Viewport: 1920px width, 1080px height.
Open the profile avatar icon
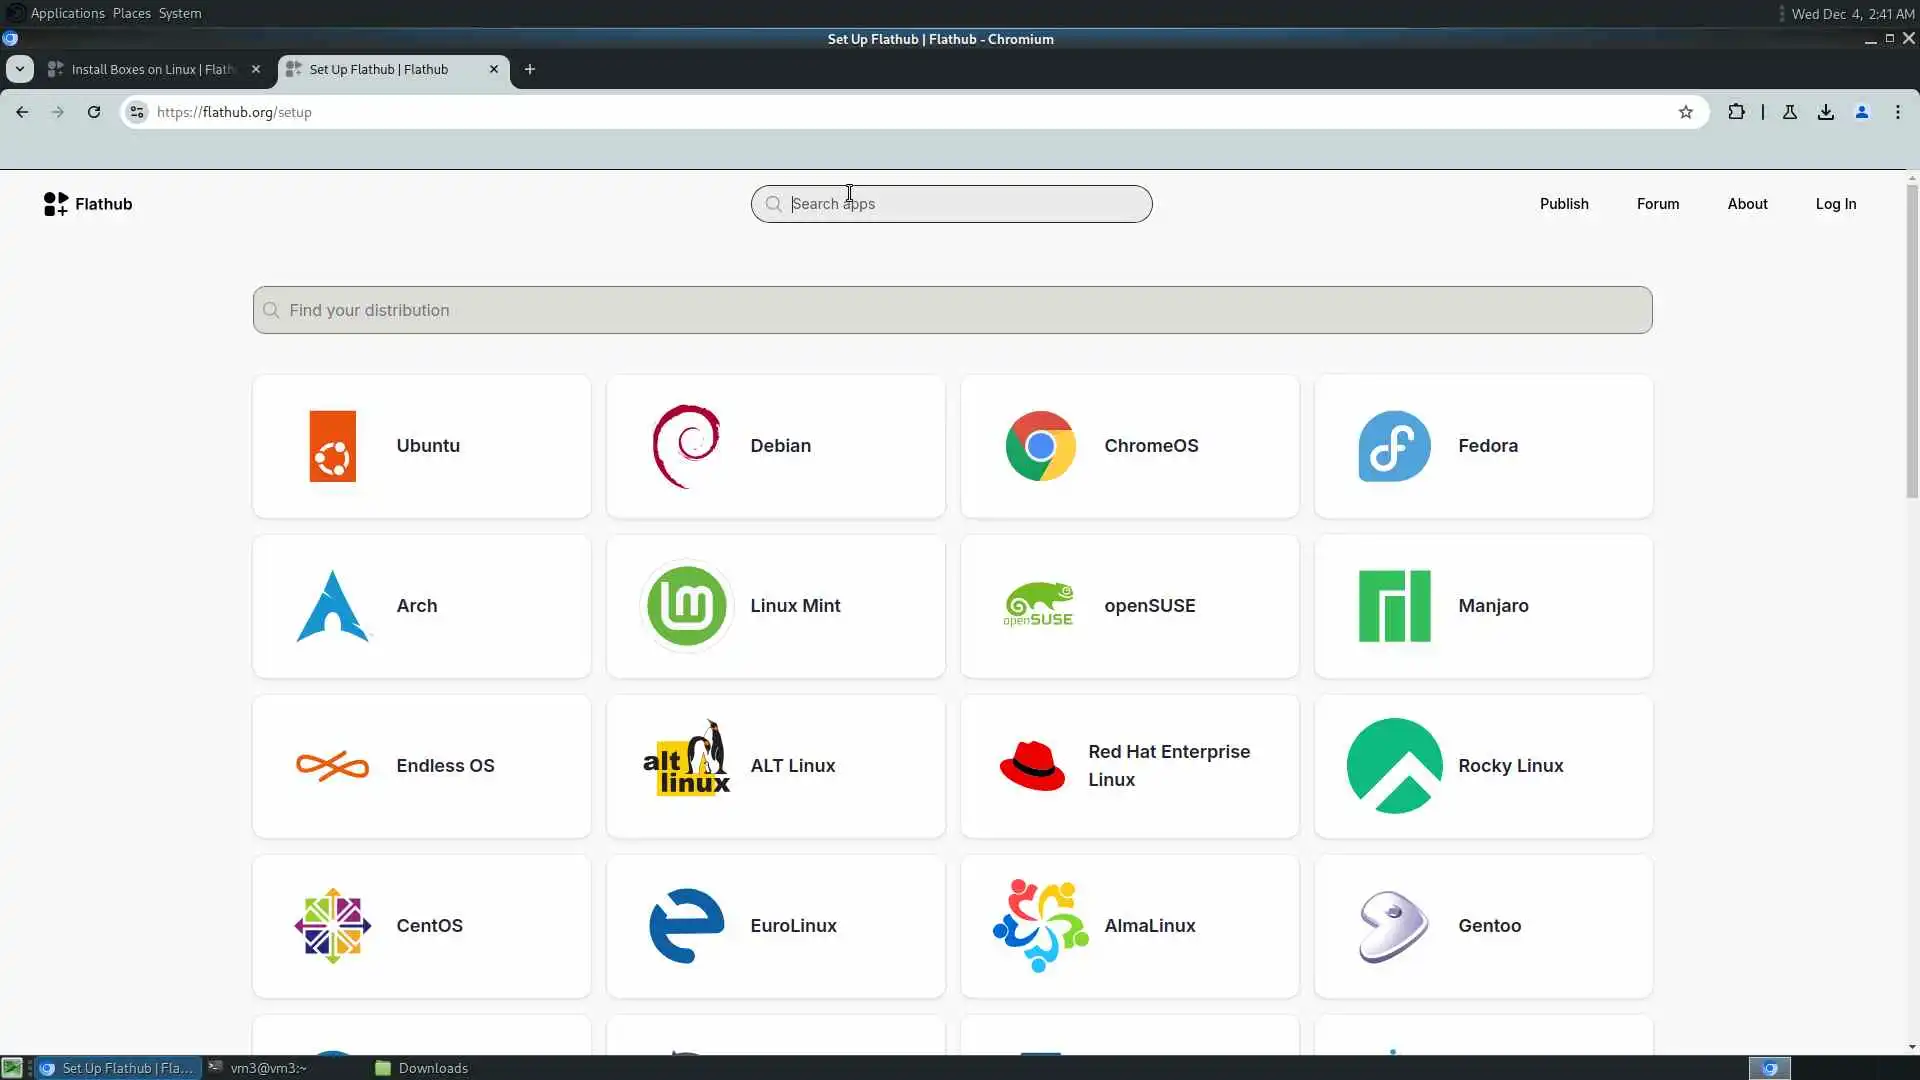point(1861,112)
